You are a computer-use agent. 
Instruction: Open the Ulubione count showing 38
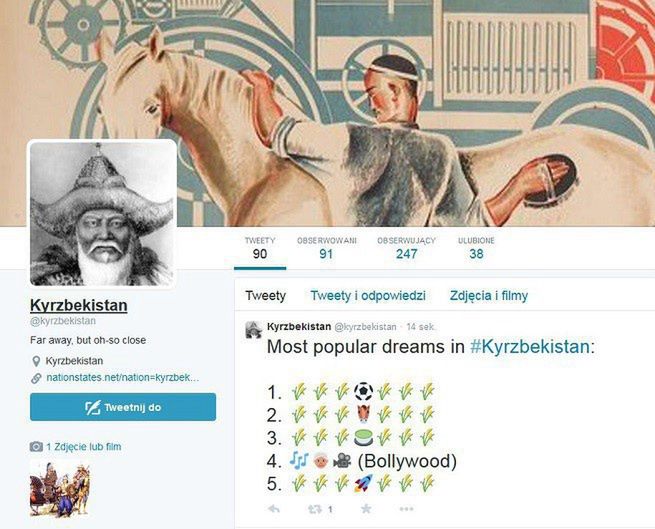pos(476,248)
